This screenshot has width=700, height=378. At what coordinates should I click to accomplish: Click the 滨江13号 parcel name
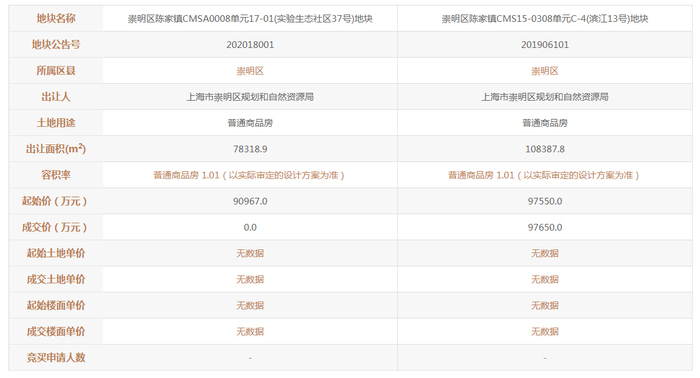(545, 19)
